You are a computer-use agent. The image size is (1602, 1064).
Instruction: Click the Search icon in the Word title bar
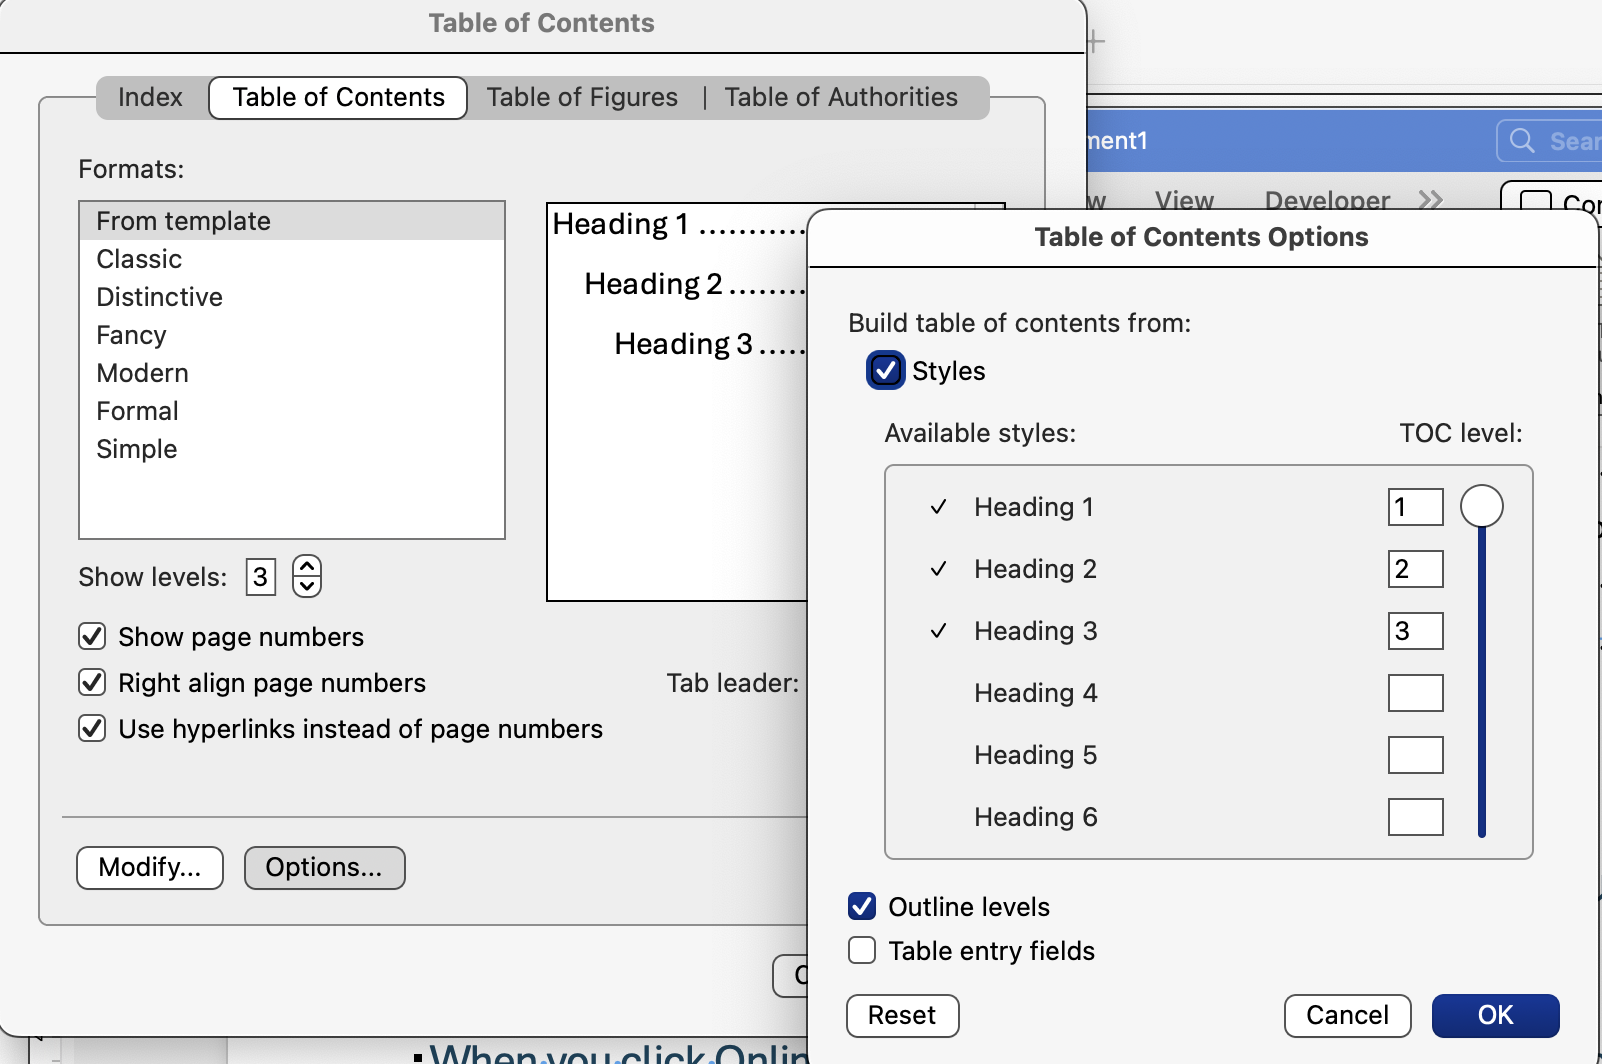click(1521, 140)
